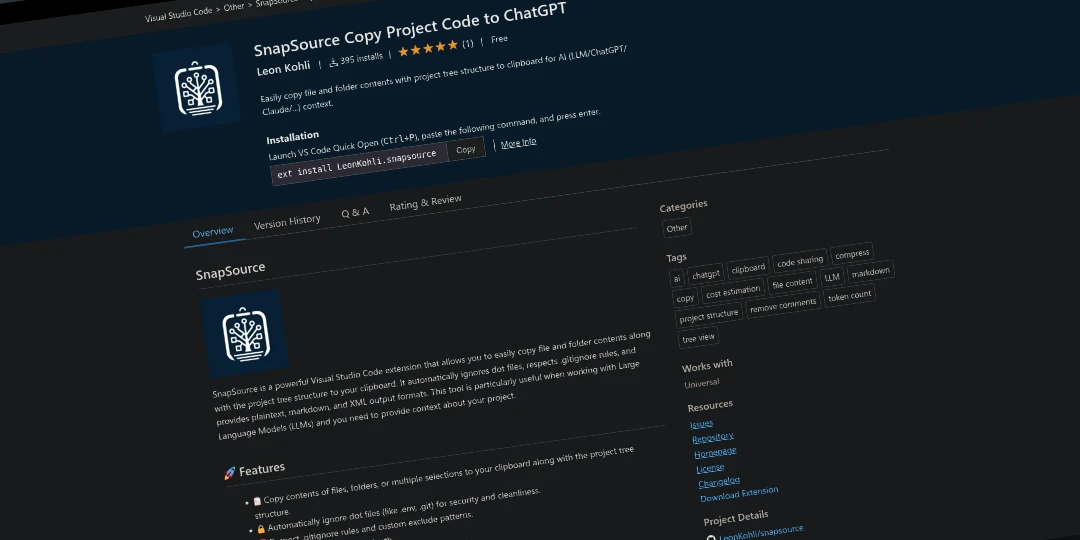Viewport: 1080px width, 540px height.
Task: Click the ext install LeonKohli.snapsource command field
Action: [x=358, y=163]
